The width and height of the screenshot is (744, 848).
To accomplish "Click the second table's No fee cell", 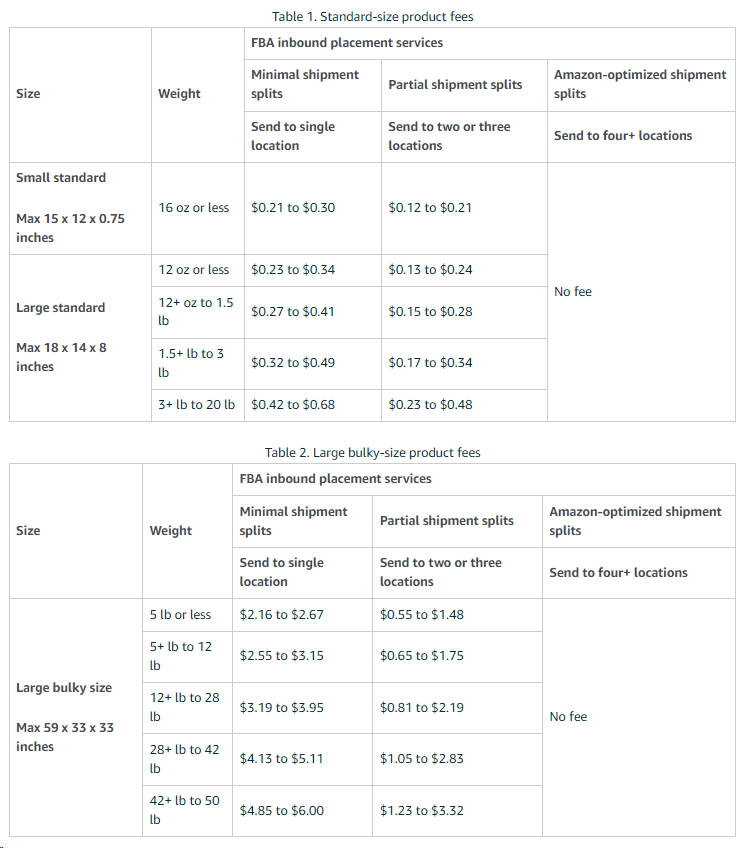I will click(x=639, y=718).
